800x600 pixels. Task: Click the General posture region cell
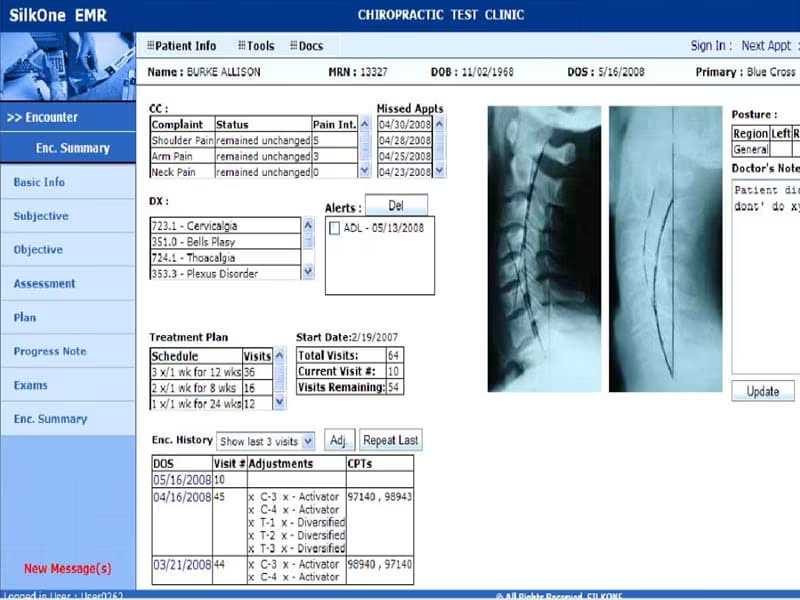[751, 149]
